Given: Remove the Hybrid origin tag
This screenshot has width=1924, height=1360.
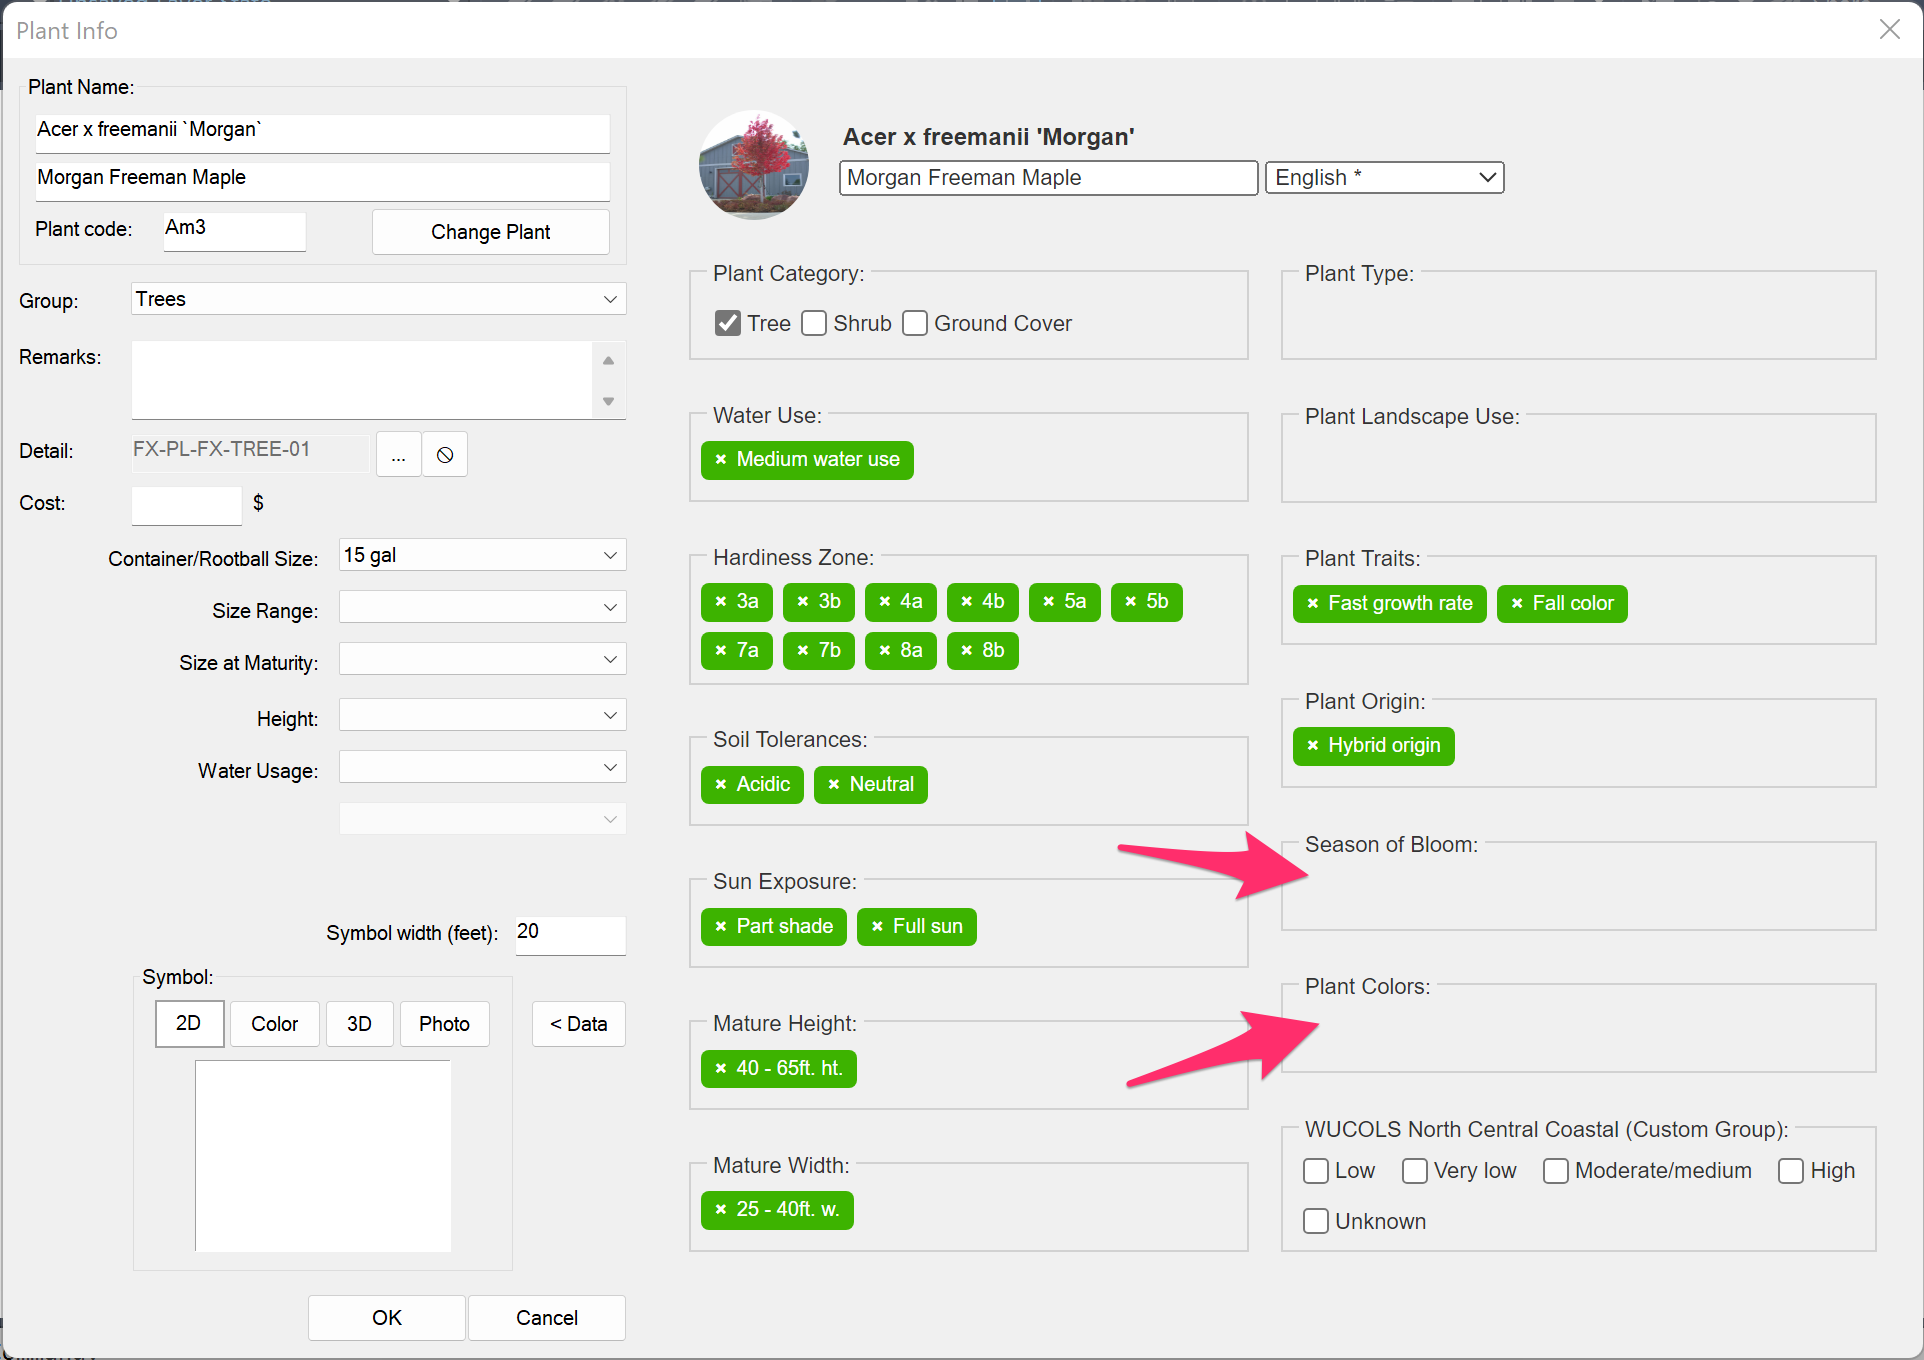Looking at the screenshot, I should click(x=1313, y=746).
